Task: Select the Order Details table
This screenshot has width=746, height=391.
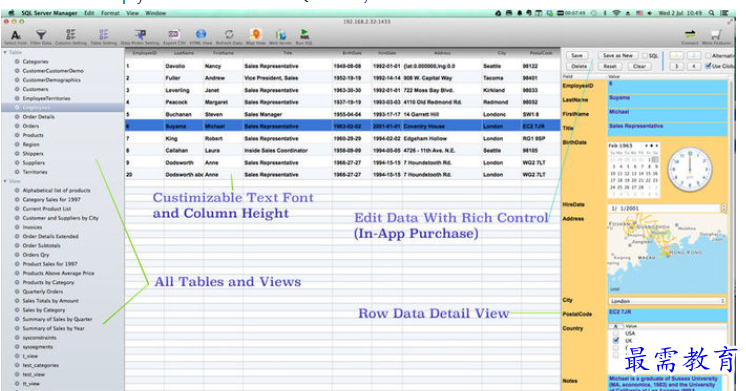Action: tap(39, 117)
